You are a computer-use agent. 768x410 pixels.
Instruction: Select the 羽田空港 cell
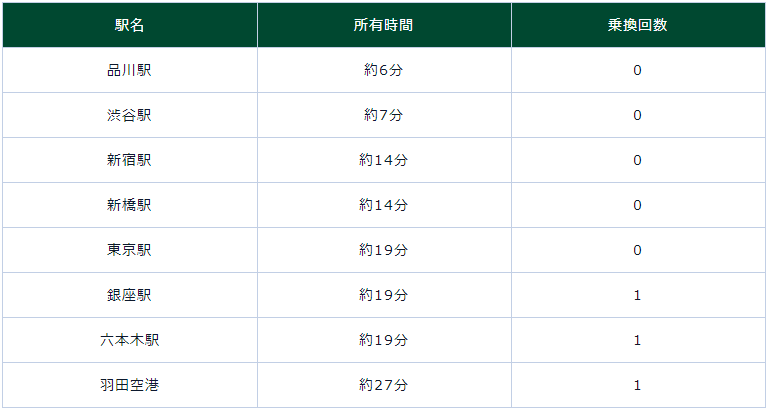pyautogui.click(x=129, y=385)
